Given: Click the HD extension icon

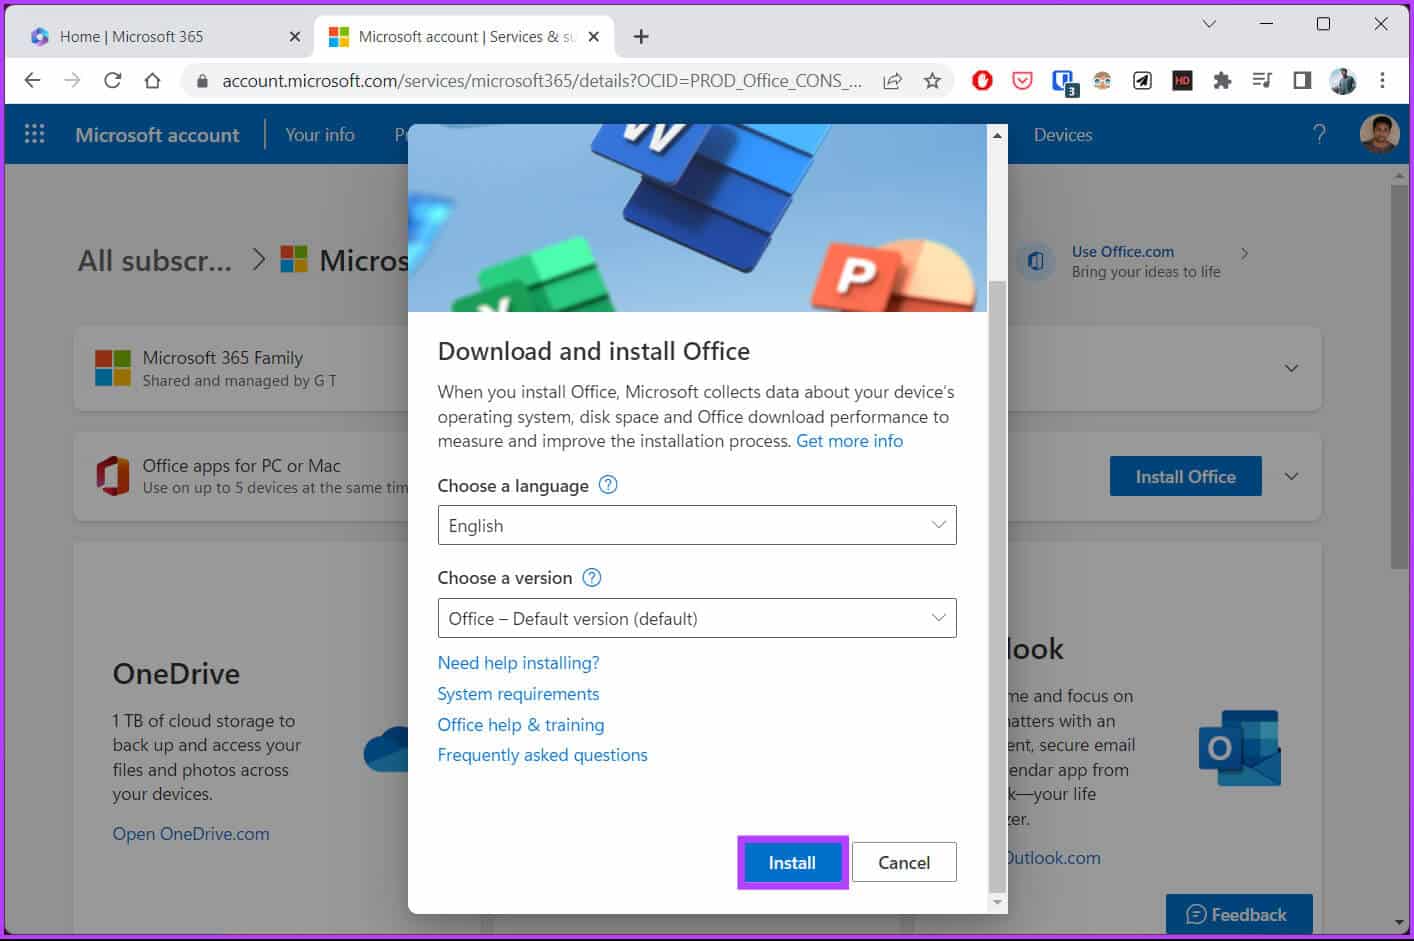Looking at the screenshot, I should [x=1182, y=80].
